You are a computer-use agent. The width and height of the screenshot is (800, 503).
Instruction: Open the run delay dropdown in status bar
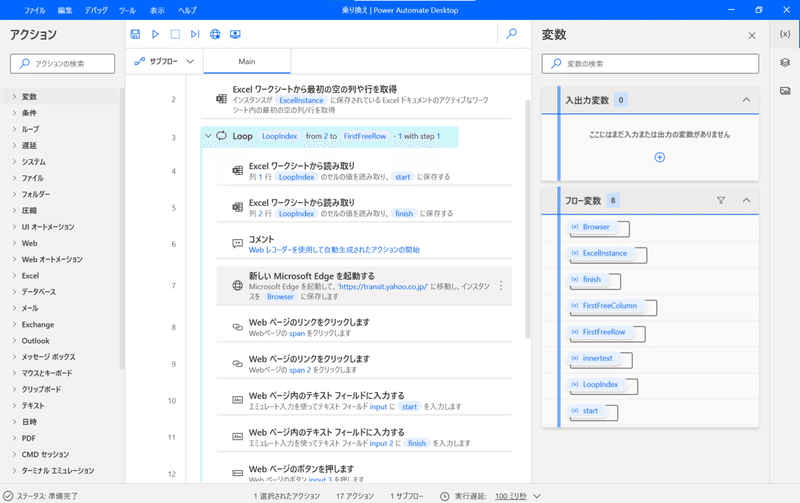pos(537,496)
